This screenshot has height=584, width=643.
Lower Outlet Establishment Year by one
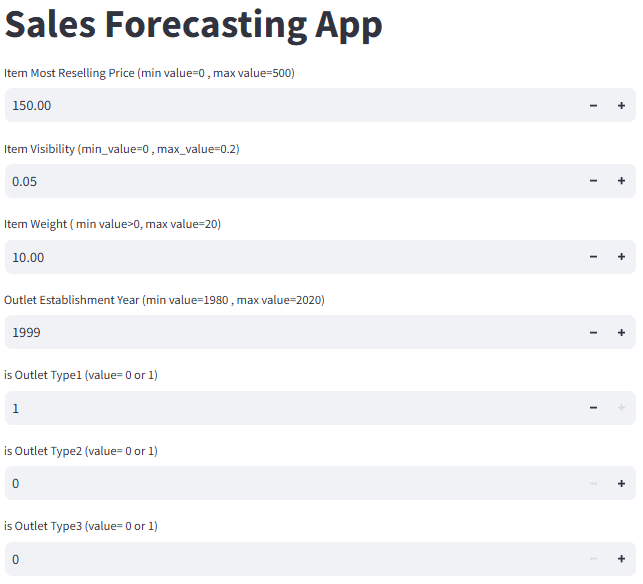point(593,332)
